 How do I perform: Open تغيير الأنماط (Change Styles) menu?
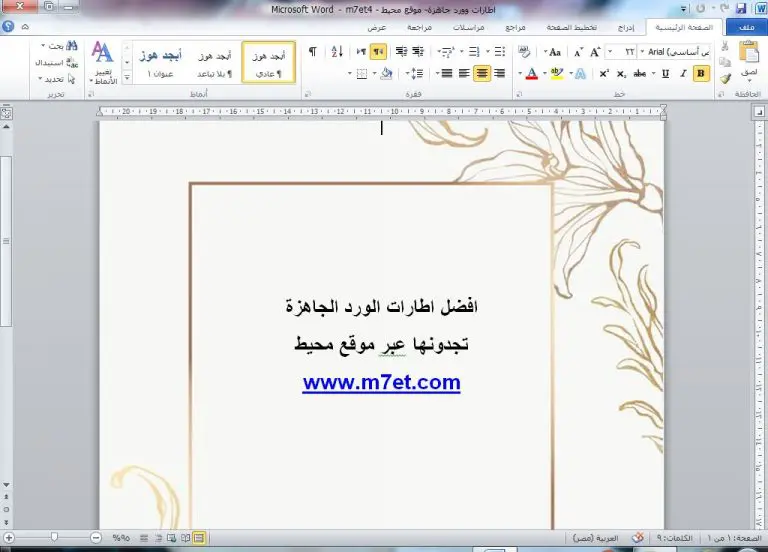103,63
